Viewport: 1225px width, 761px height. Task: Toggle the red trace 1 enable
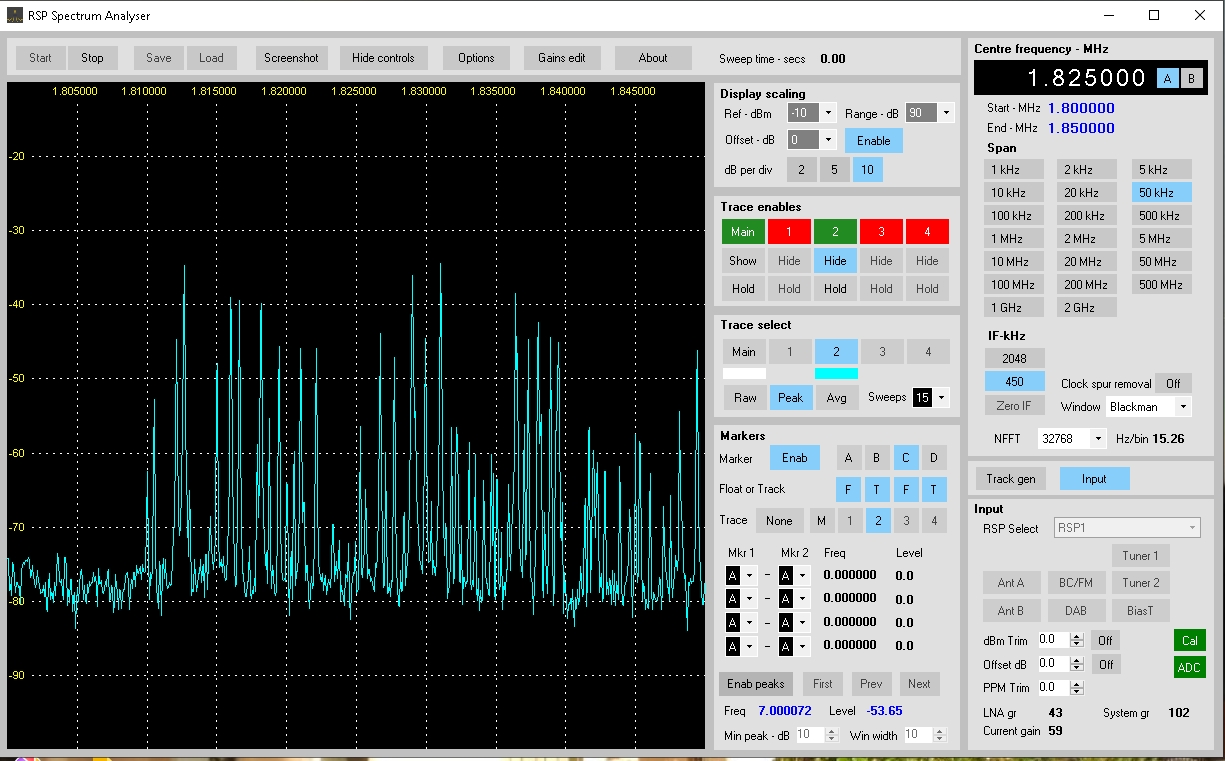pos(789,232)
